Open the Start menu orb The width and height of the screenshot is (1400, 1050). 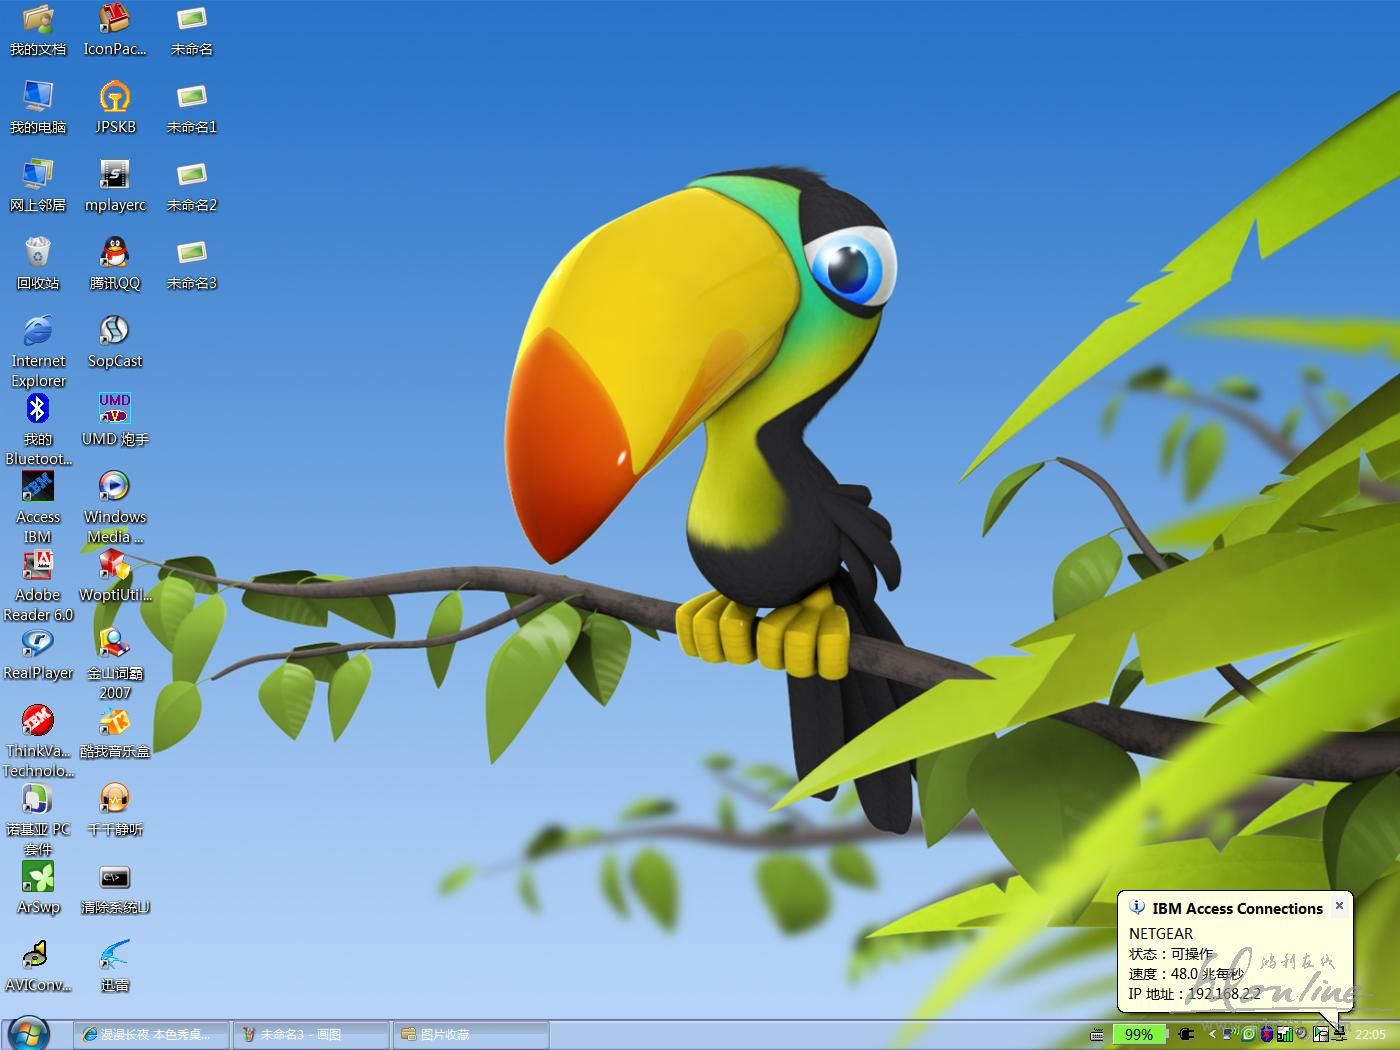(x=28, y=1034)
